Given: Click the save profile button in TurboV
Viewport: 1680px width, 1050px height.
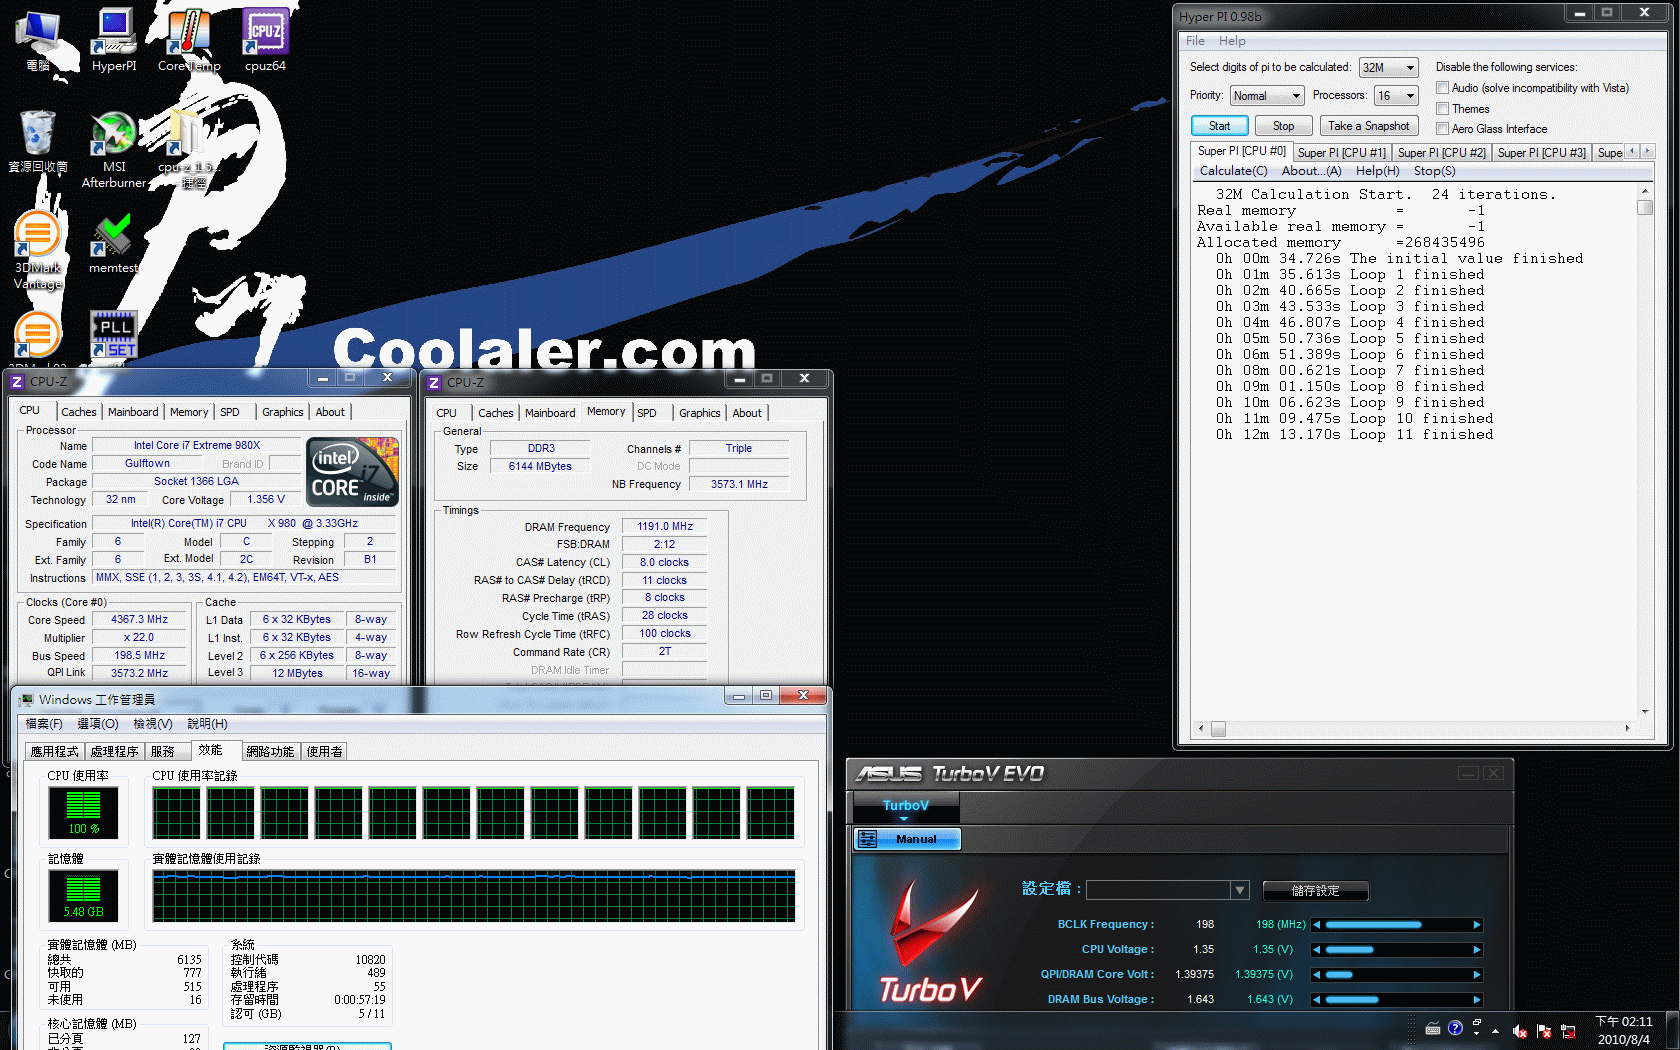Looking at the screenshot, I should point(1315,890).
